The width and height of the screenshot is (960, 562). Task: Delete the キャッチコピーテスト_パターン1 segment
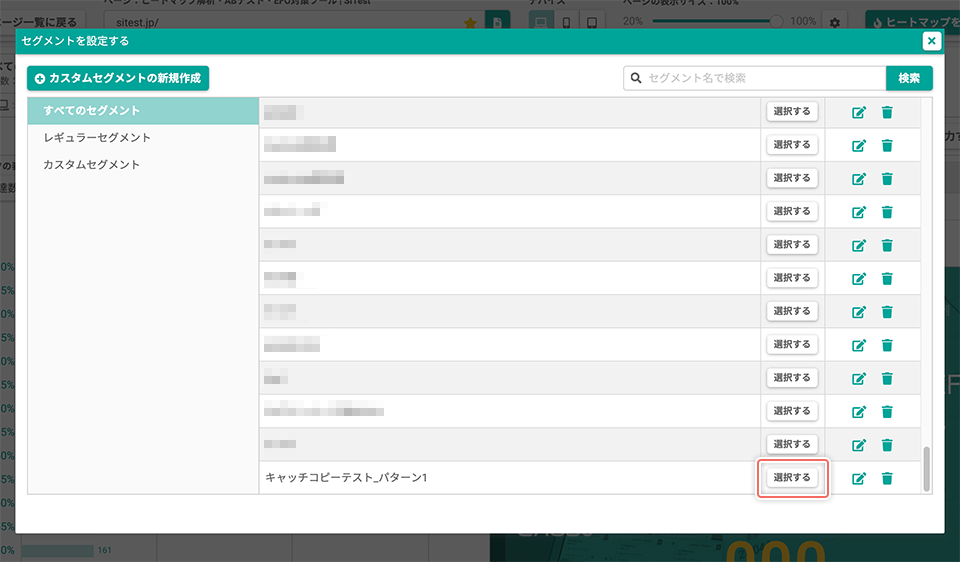(x=887, y=478)
